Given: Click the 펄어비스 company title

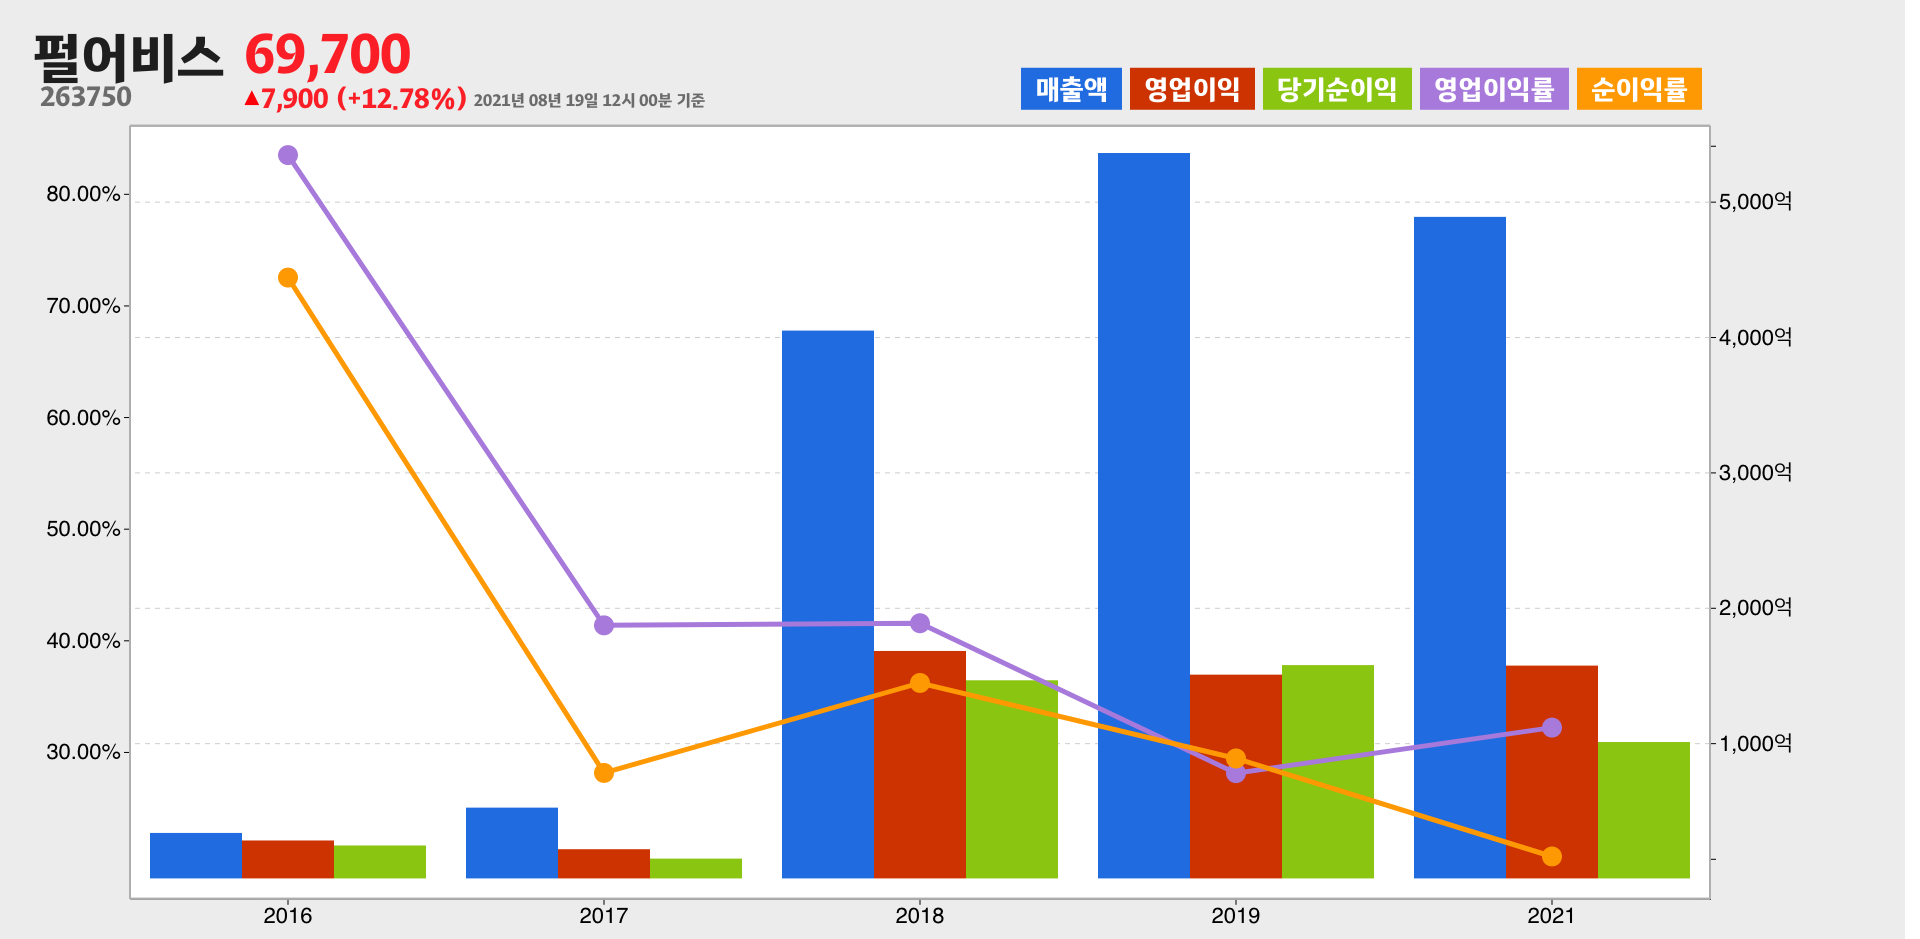Looking at the screenshot, I should click(x=128, y=57).
